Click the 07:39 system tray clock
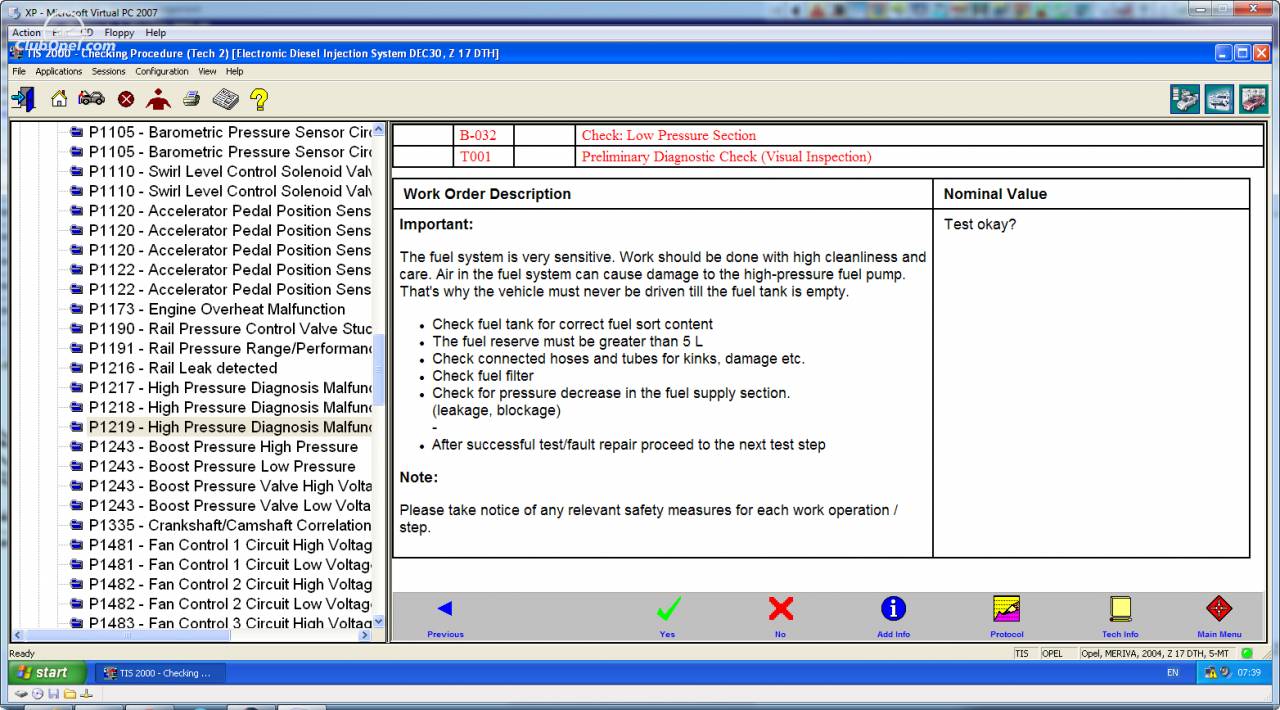 [x=1249, y=673]
